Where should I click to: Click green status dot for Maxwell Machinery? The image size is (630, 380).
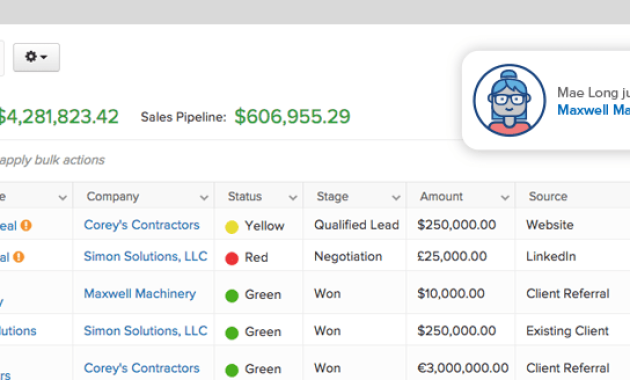[232, 296]
